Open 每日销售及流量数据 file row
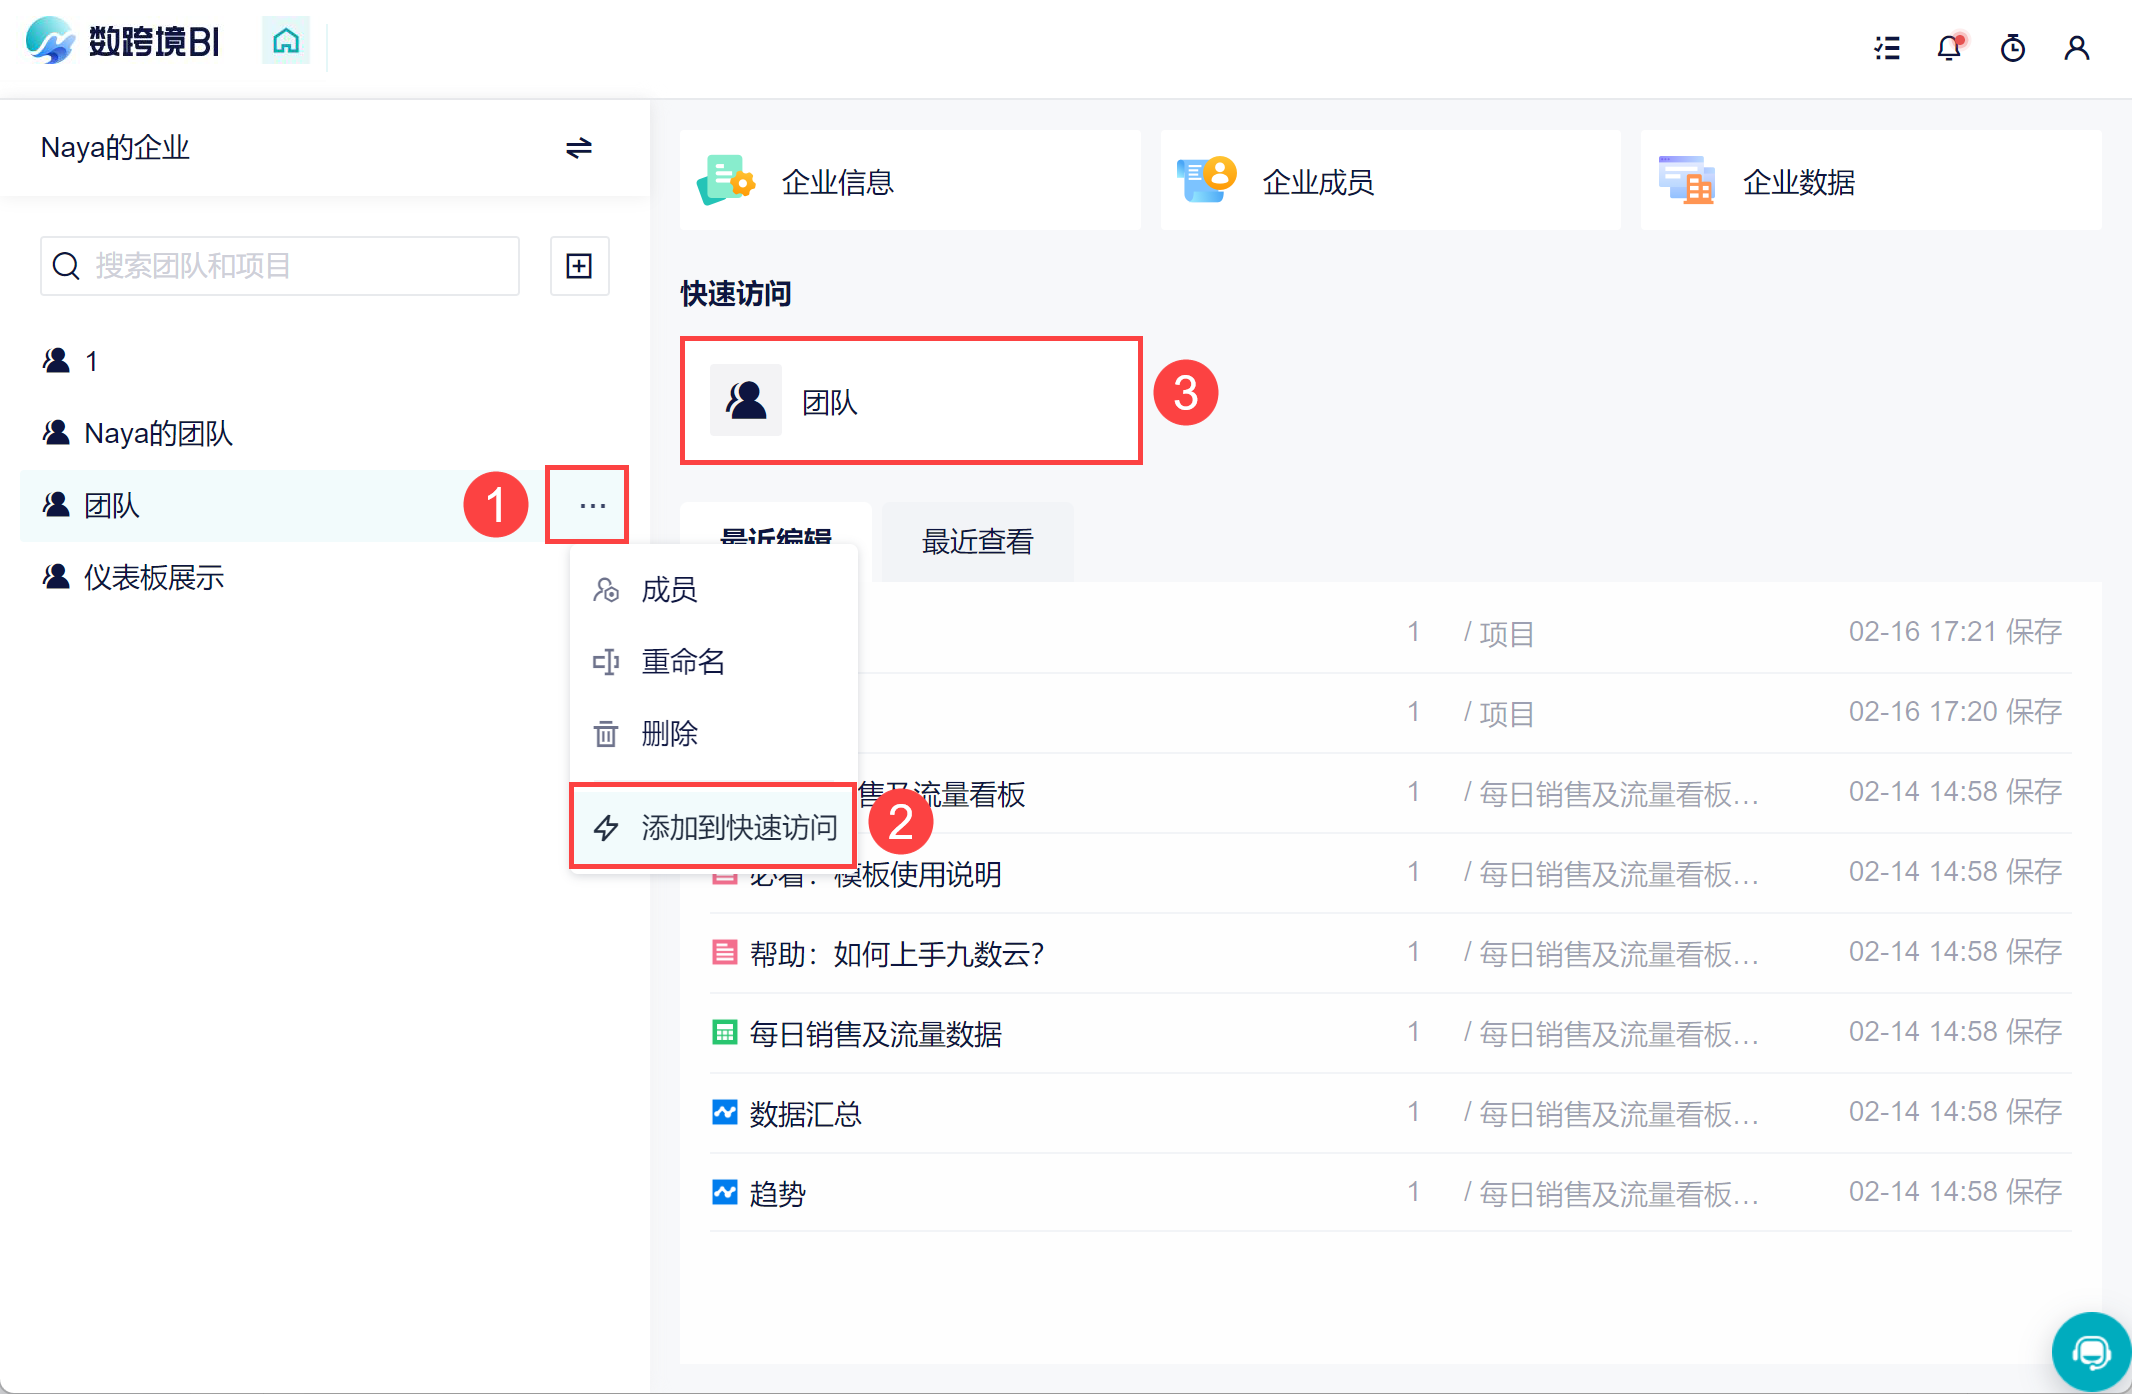The height and width of the screenshot is (1394, 2132). (875, 1033)
